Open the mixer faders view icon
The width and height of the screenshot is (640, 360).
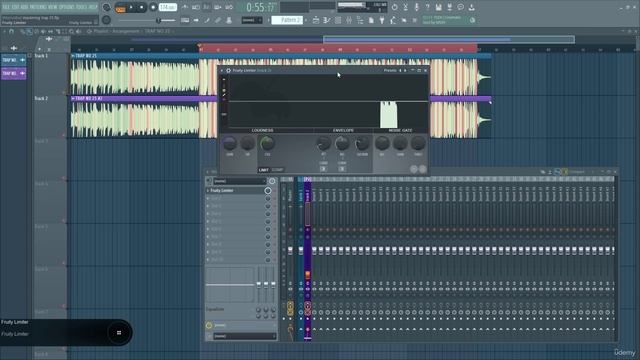[x=349, y=20]
